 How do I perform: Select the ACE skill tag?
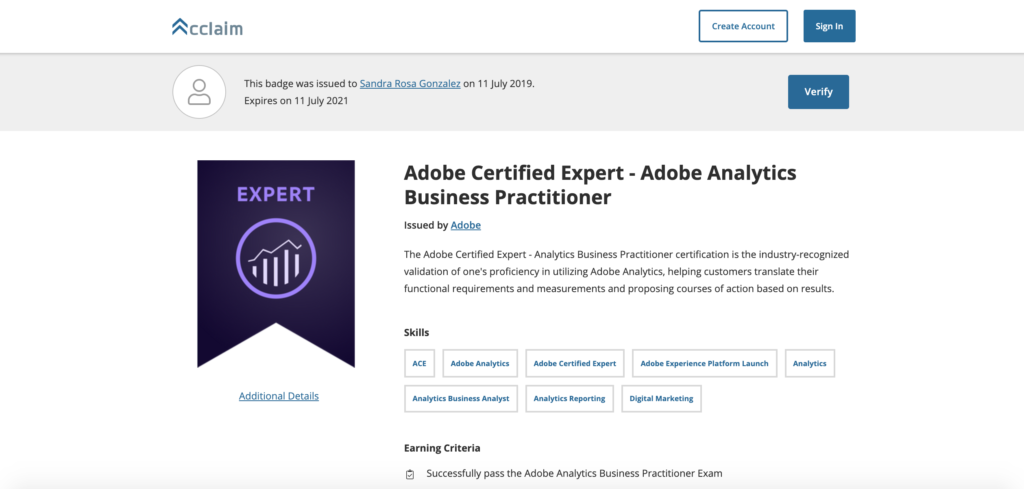pyautogui.click(x=419, y=363)
